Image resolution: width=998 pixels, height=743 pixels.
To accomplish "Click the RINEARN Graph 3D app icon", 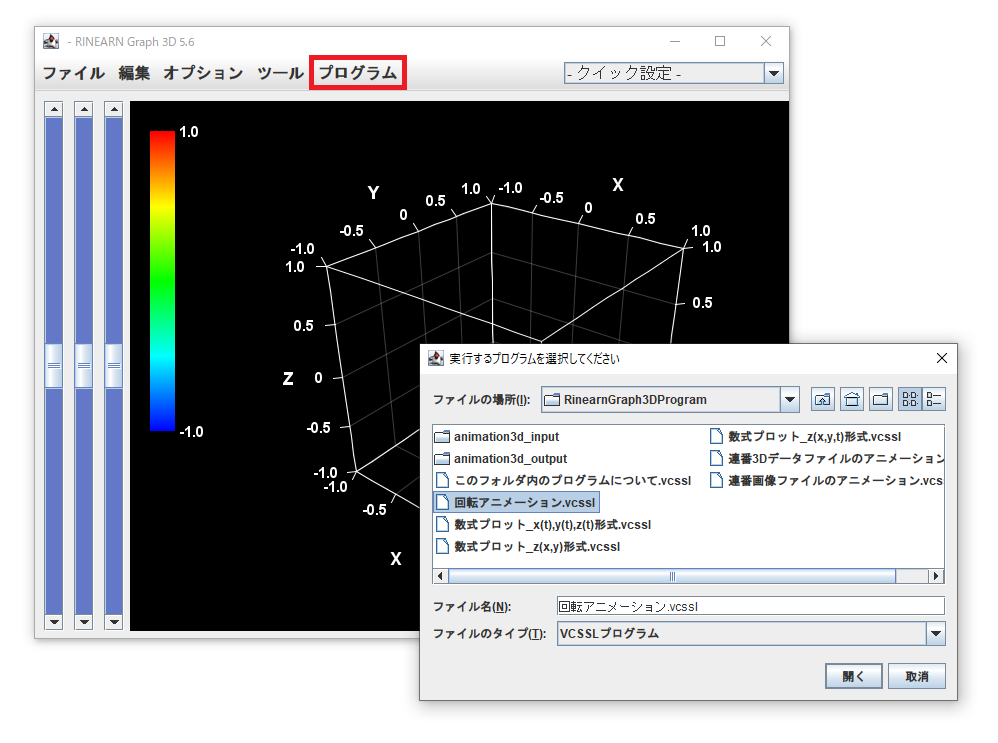I will pyautogui.click(x=51, y=41).
